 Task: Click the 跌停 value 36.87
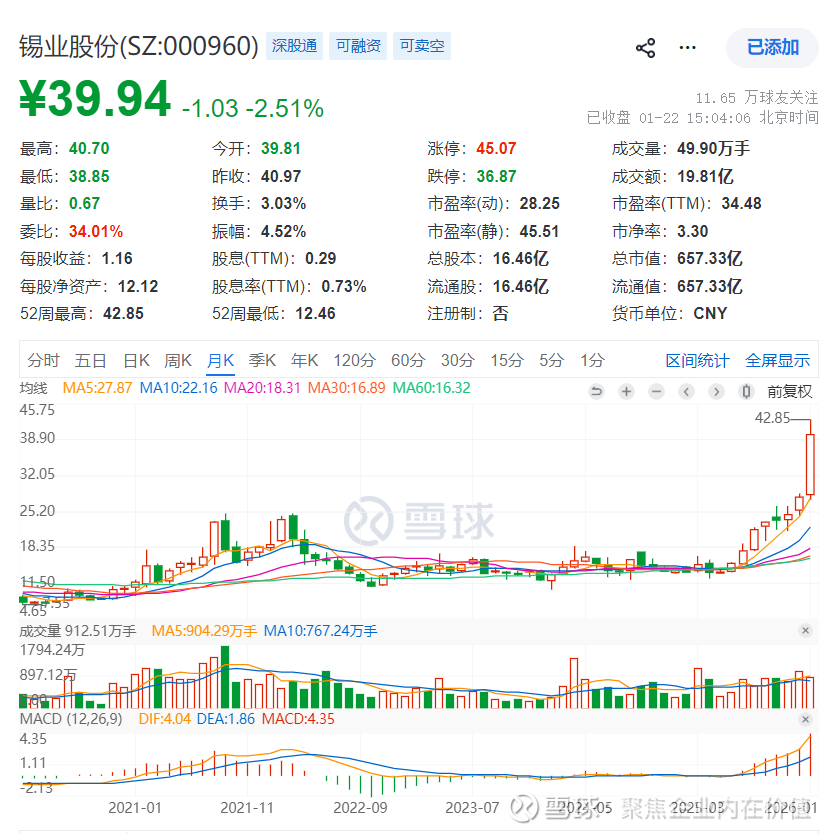point(496,177)
